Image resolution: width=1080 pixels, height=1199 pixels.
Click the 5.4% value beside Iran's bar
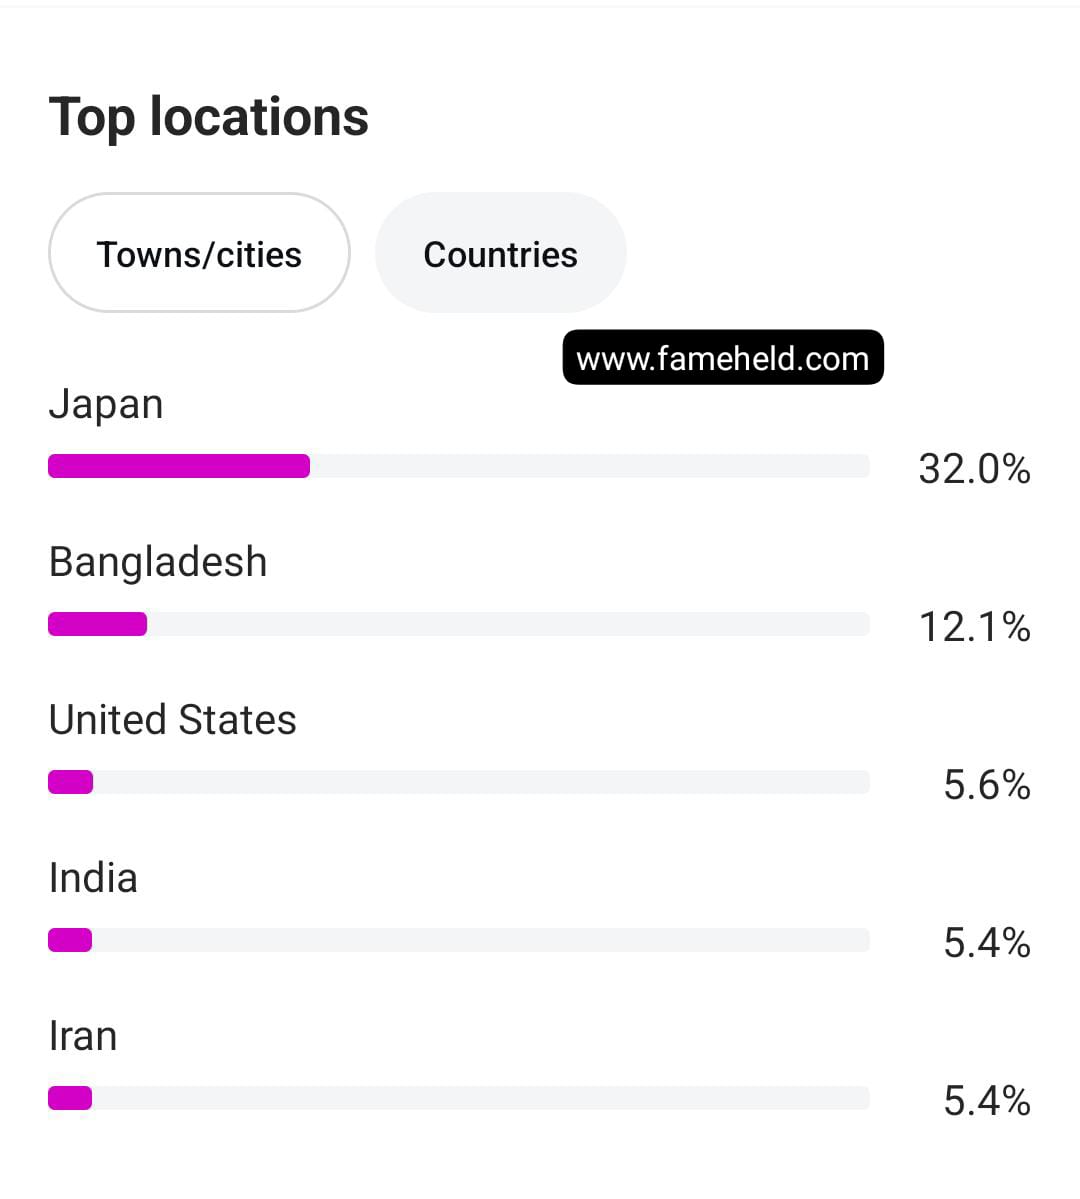pos(986,1101)
